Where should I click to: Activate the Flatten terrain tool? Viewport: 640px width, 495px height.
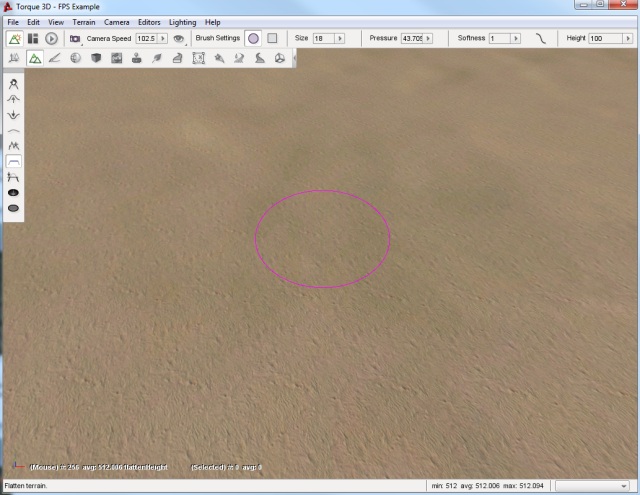(x=14, y=161)
